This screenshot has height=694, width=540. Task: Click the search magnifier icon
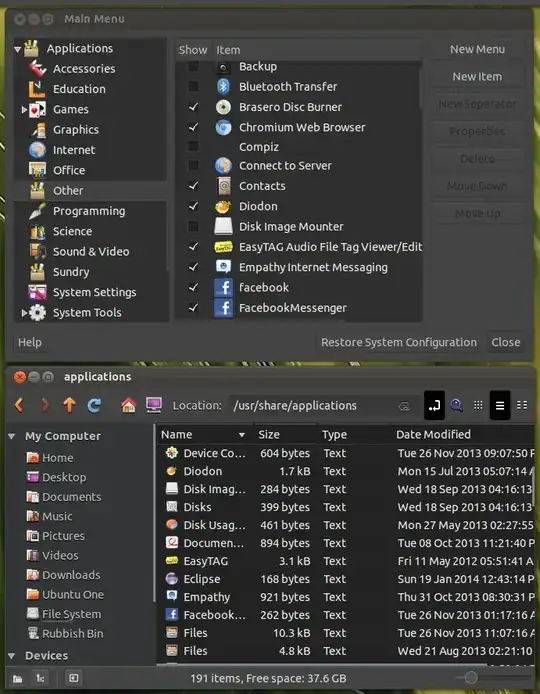pyautogui.click(x=456, y=405)
